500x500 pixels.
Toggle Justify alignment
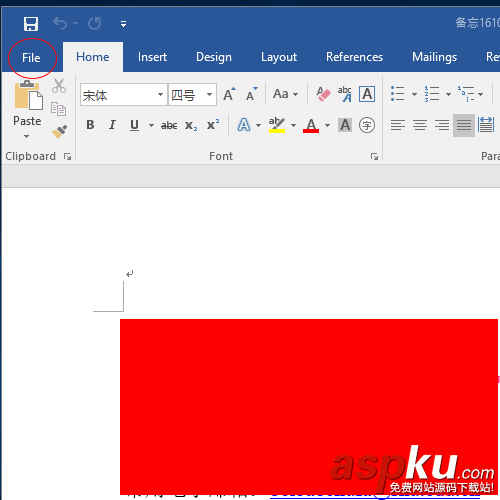point(464,125)
